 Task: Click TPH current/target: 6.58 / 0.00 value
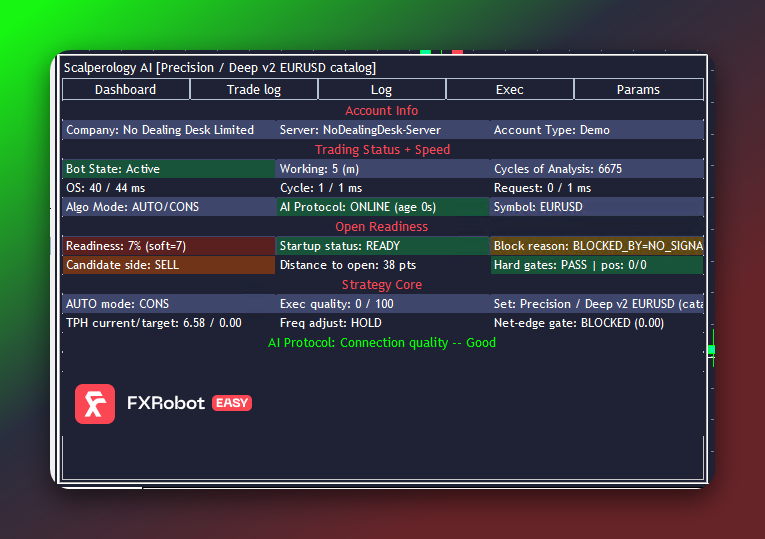coord(154,323)
